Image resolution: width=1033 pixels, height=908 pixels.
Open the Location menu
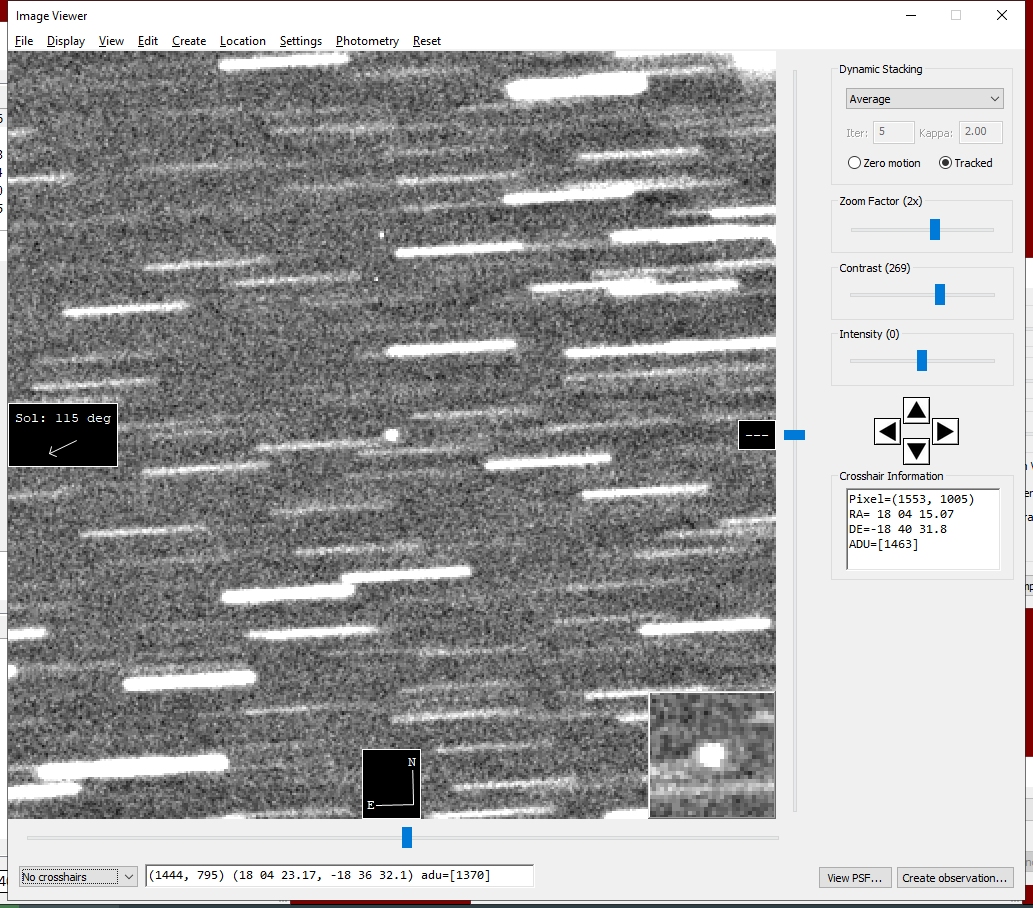(x=243, y=41)
